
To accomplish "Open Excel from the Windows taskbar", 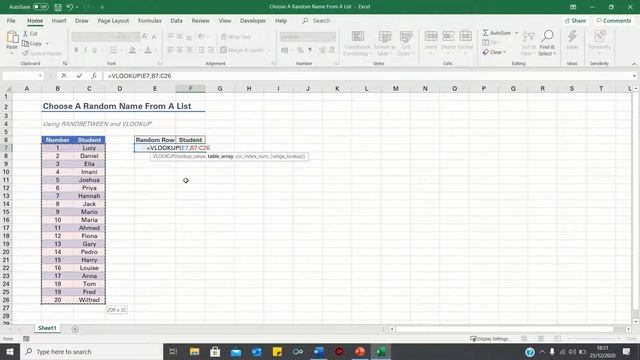I will [380, 351].
